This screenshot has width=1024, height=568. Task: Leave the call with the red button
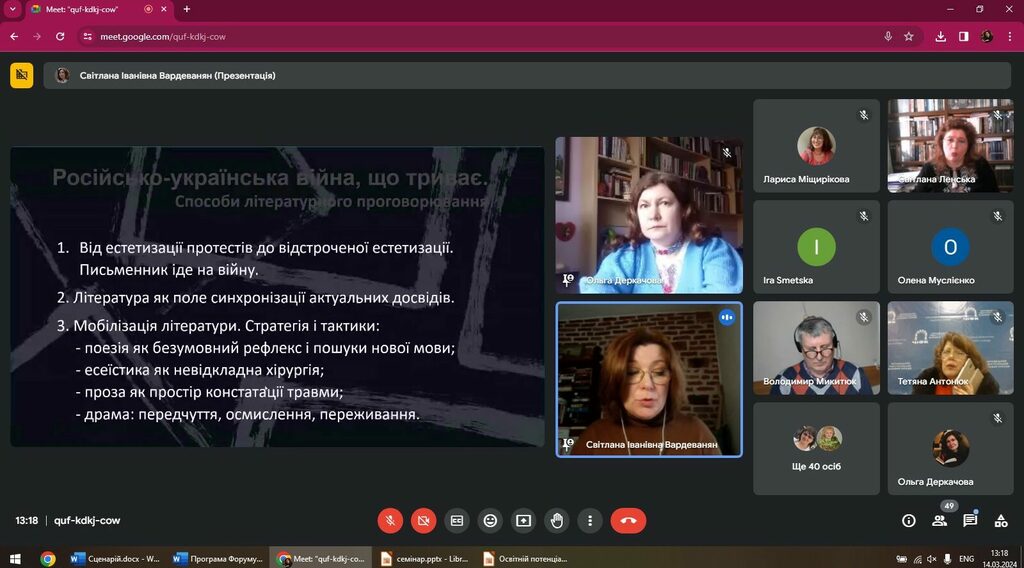pos(628,520)
